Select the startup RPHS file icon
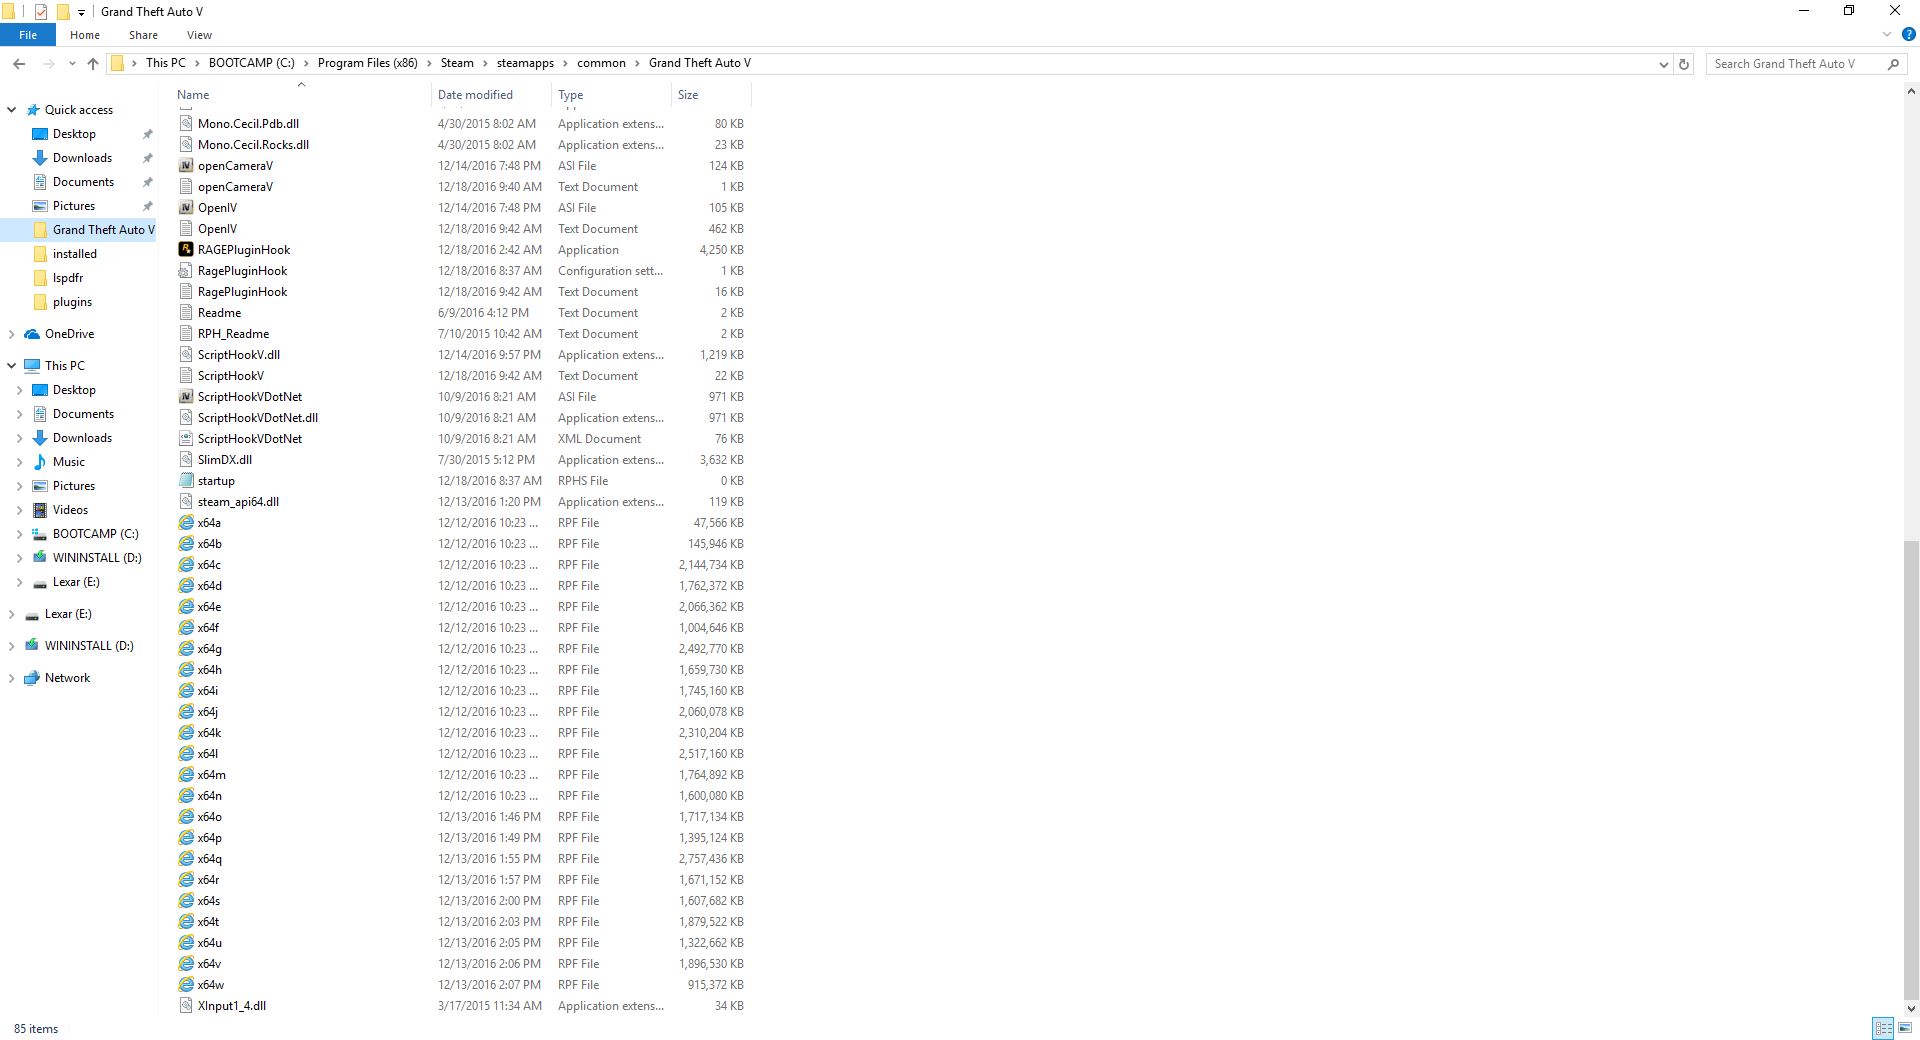This screenshot has height=1040, width=1920. (186, 481)
